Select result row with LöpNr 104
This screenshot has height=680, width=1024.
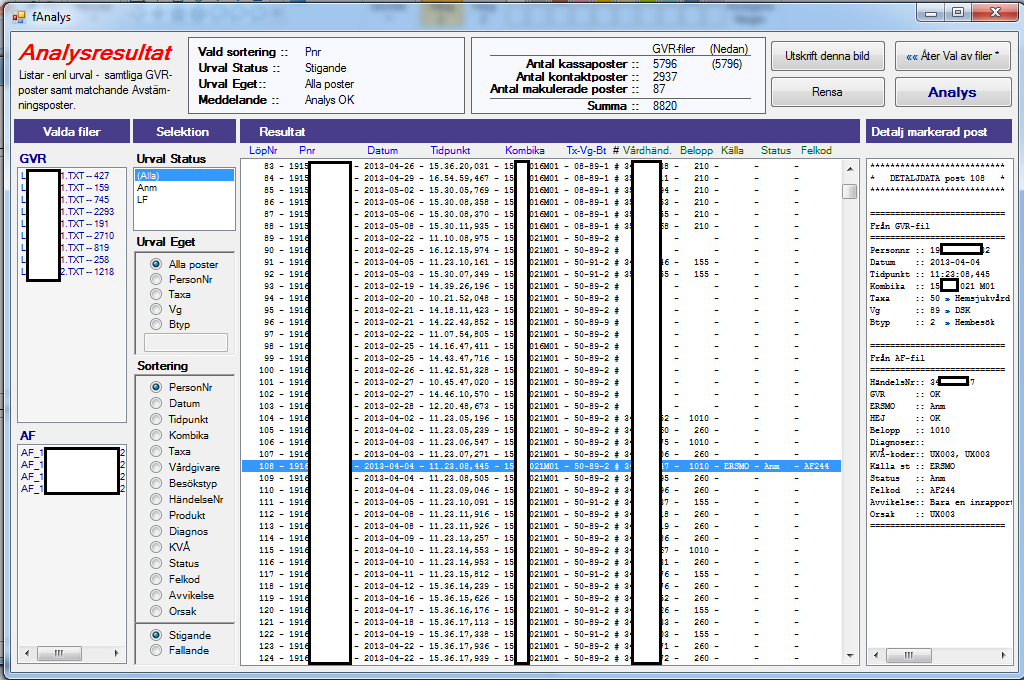540,418
